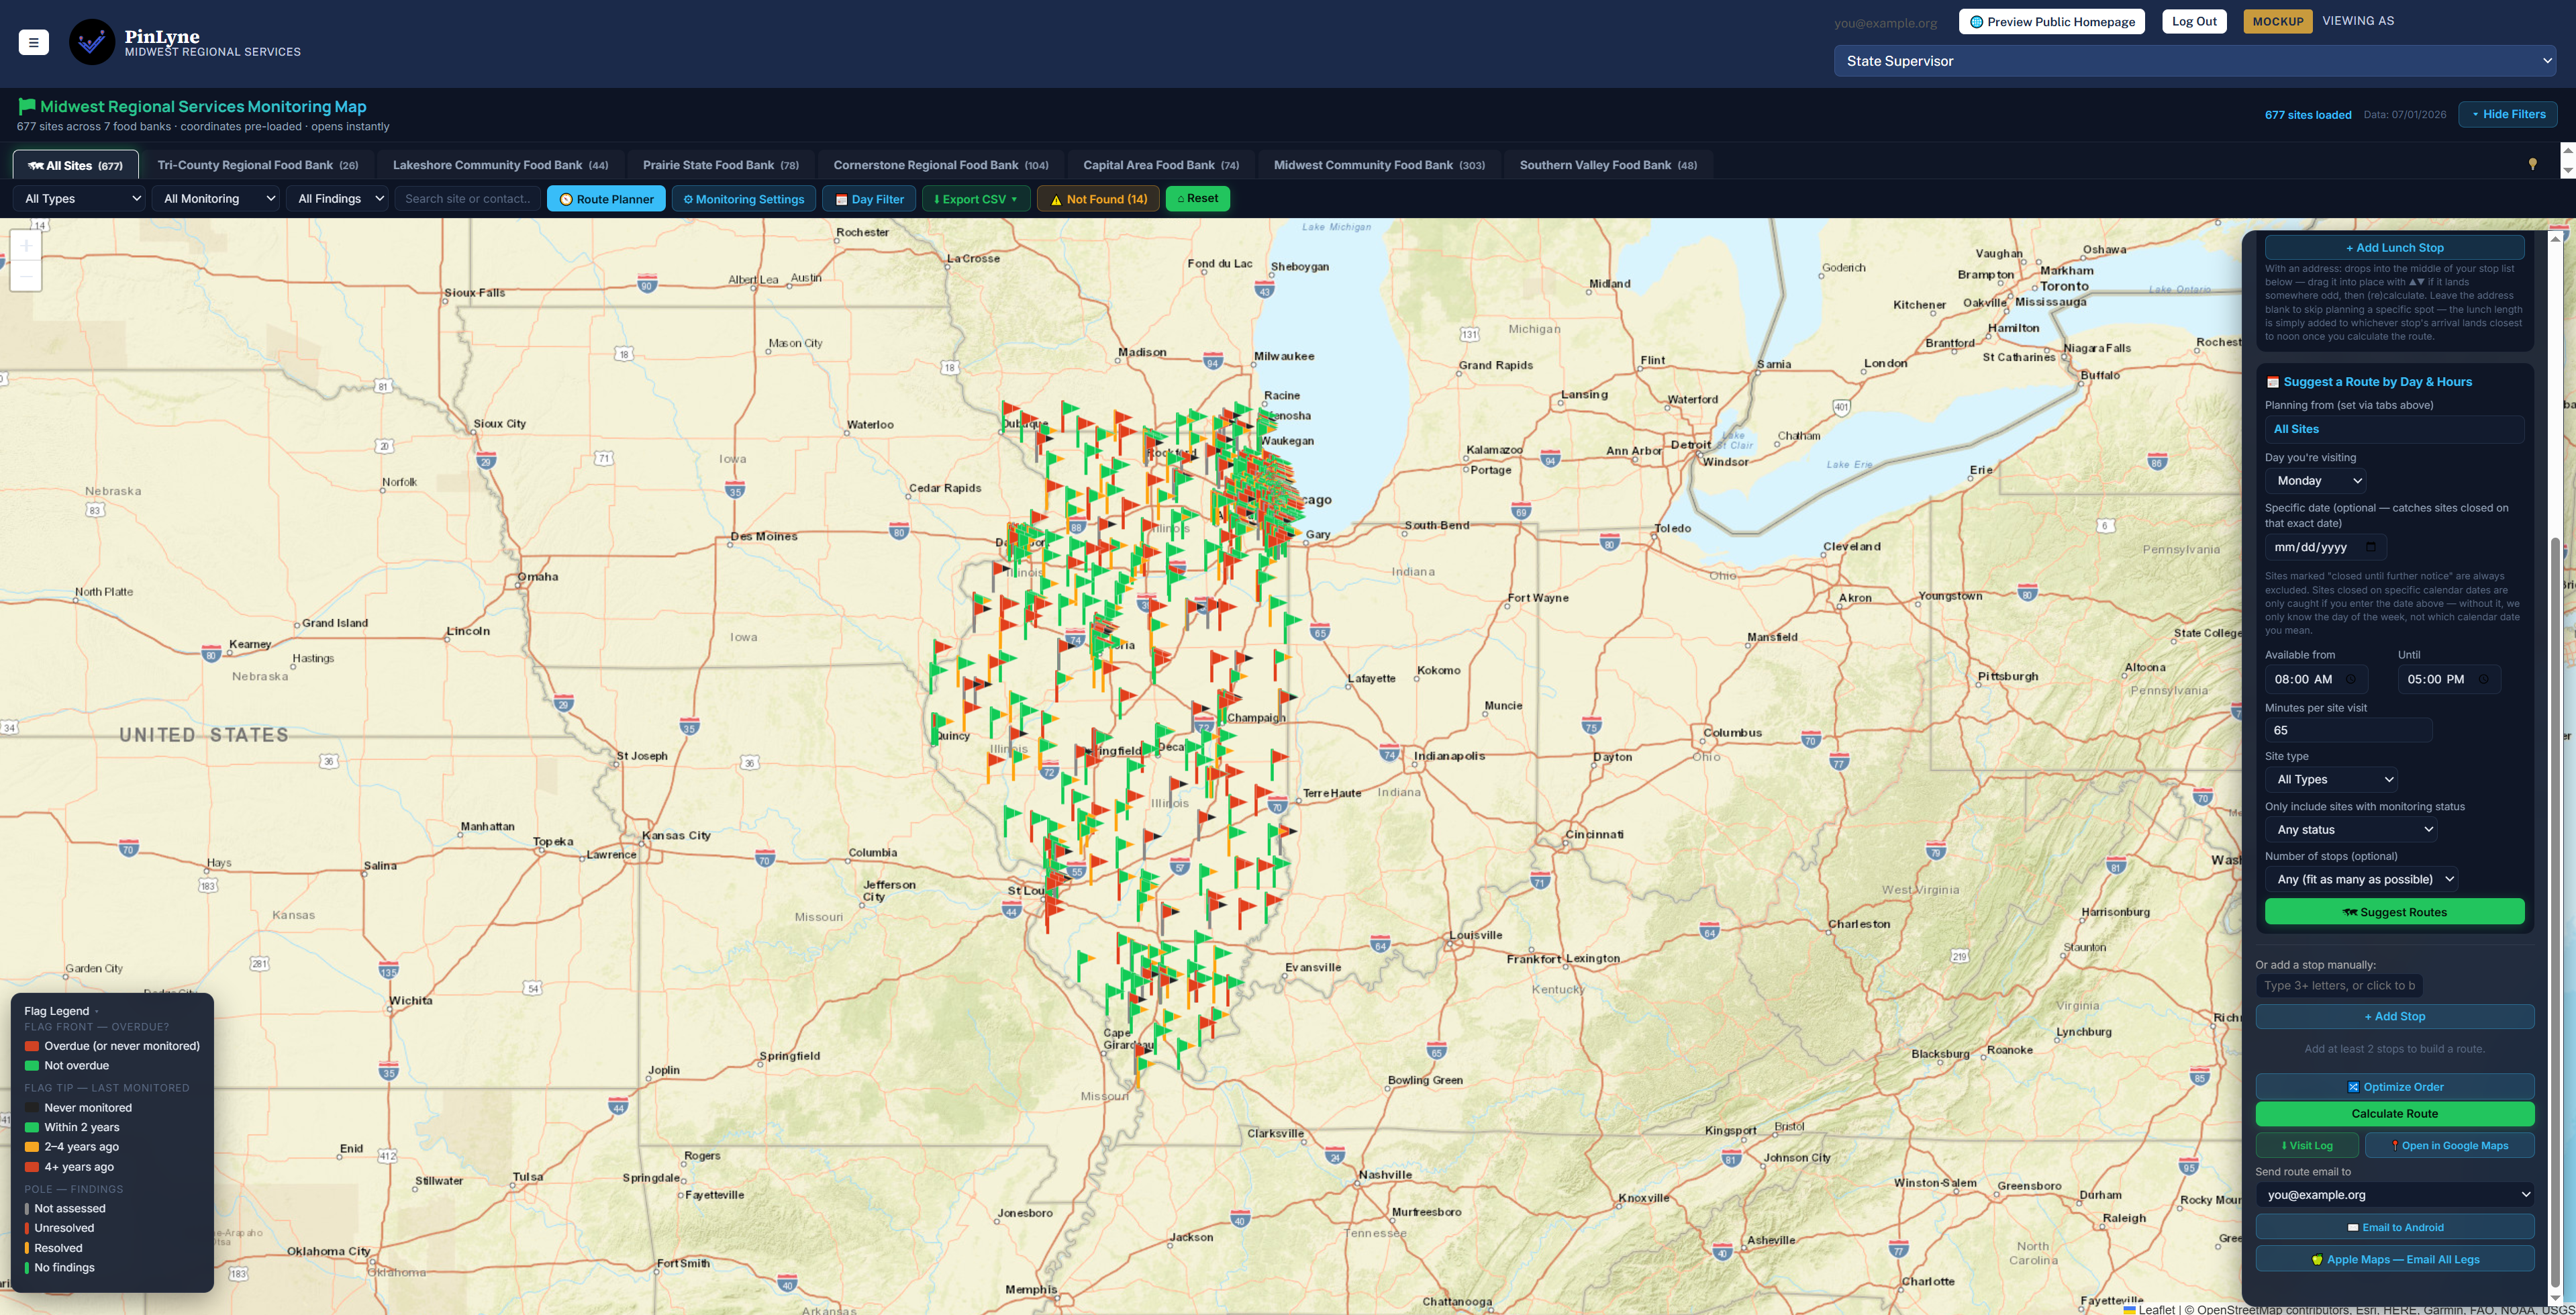Click the Specific date input field
The image size is (2576, 1315).
[x=2325, y=547]
